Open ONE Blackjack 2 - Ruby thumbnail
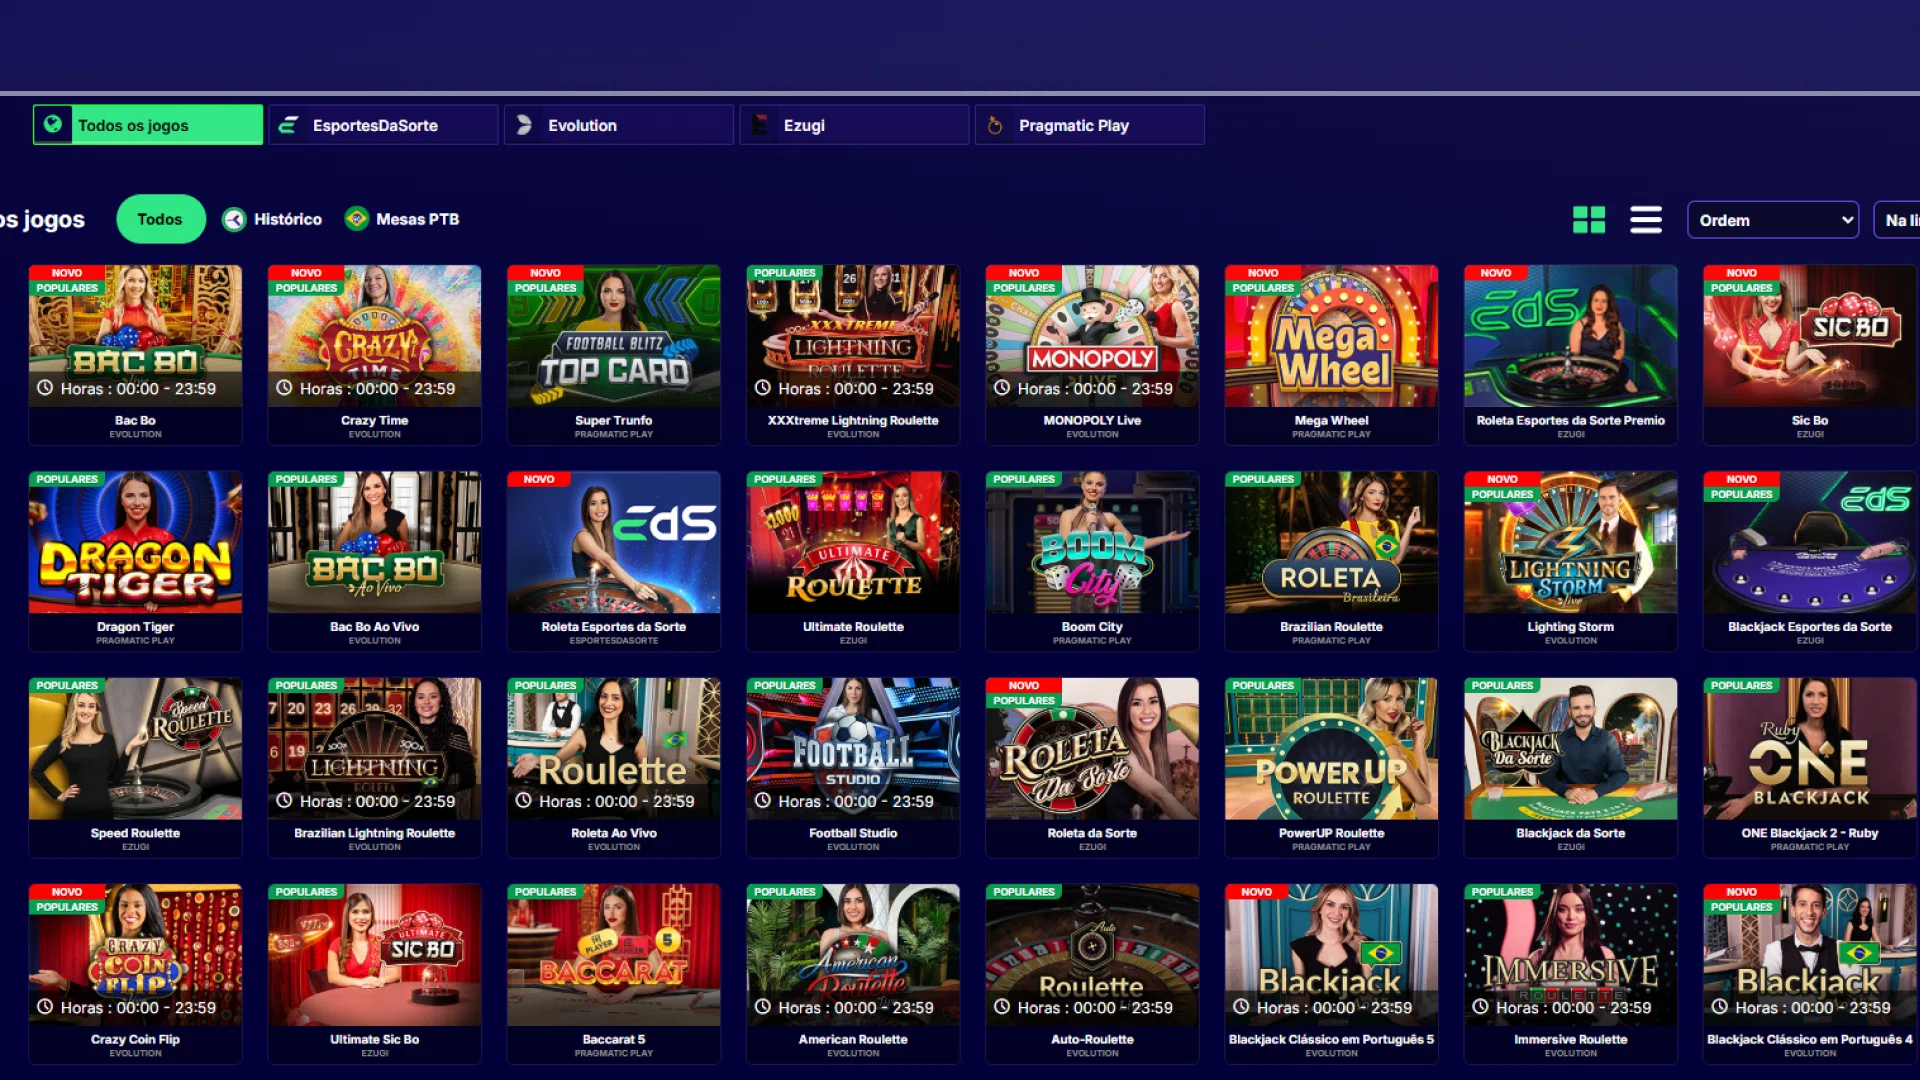Image resolution: width=1920 pixels, height=1080 pixels. click(x=1810, y=749)
